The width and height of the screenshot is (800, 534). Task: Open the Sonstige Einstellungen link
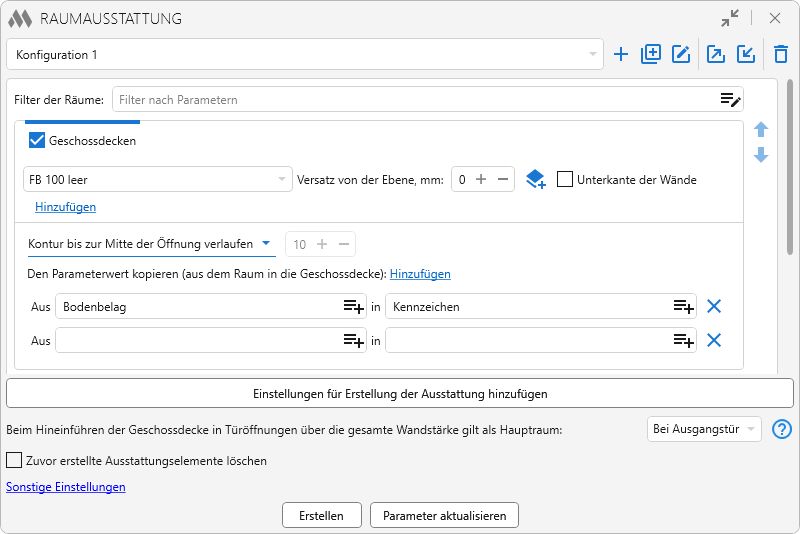(66, 487)
